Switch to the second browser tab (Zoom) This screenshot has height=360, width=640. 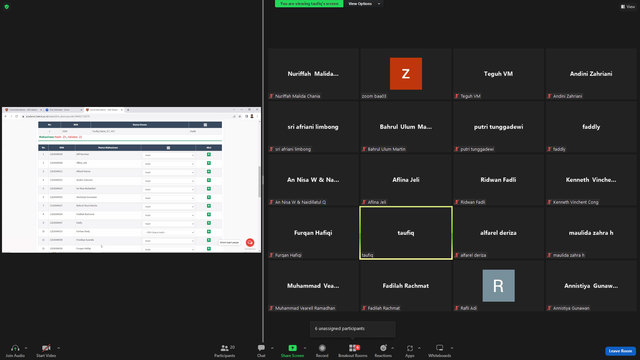point(63,110)
